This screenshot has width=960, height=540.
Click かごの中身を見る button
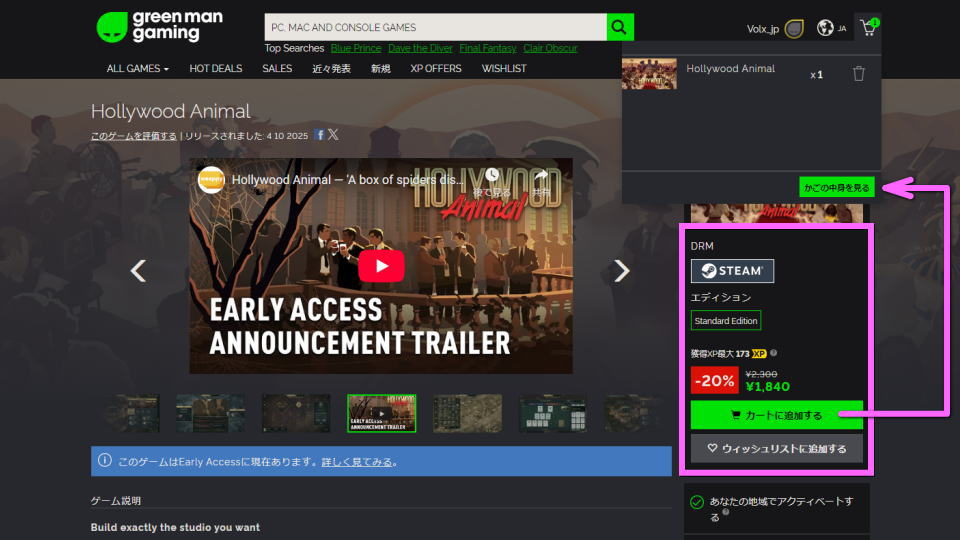pos(836,187)
